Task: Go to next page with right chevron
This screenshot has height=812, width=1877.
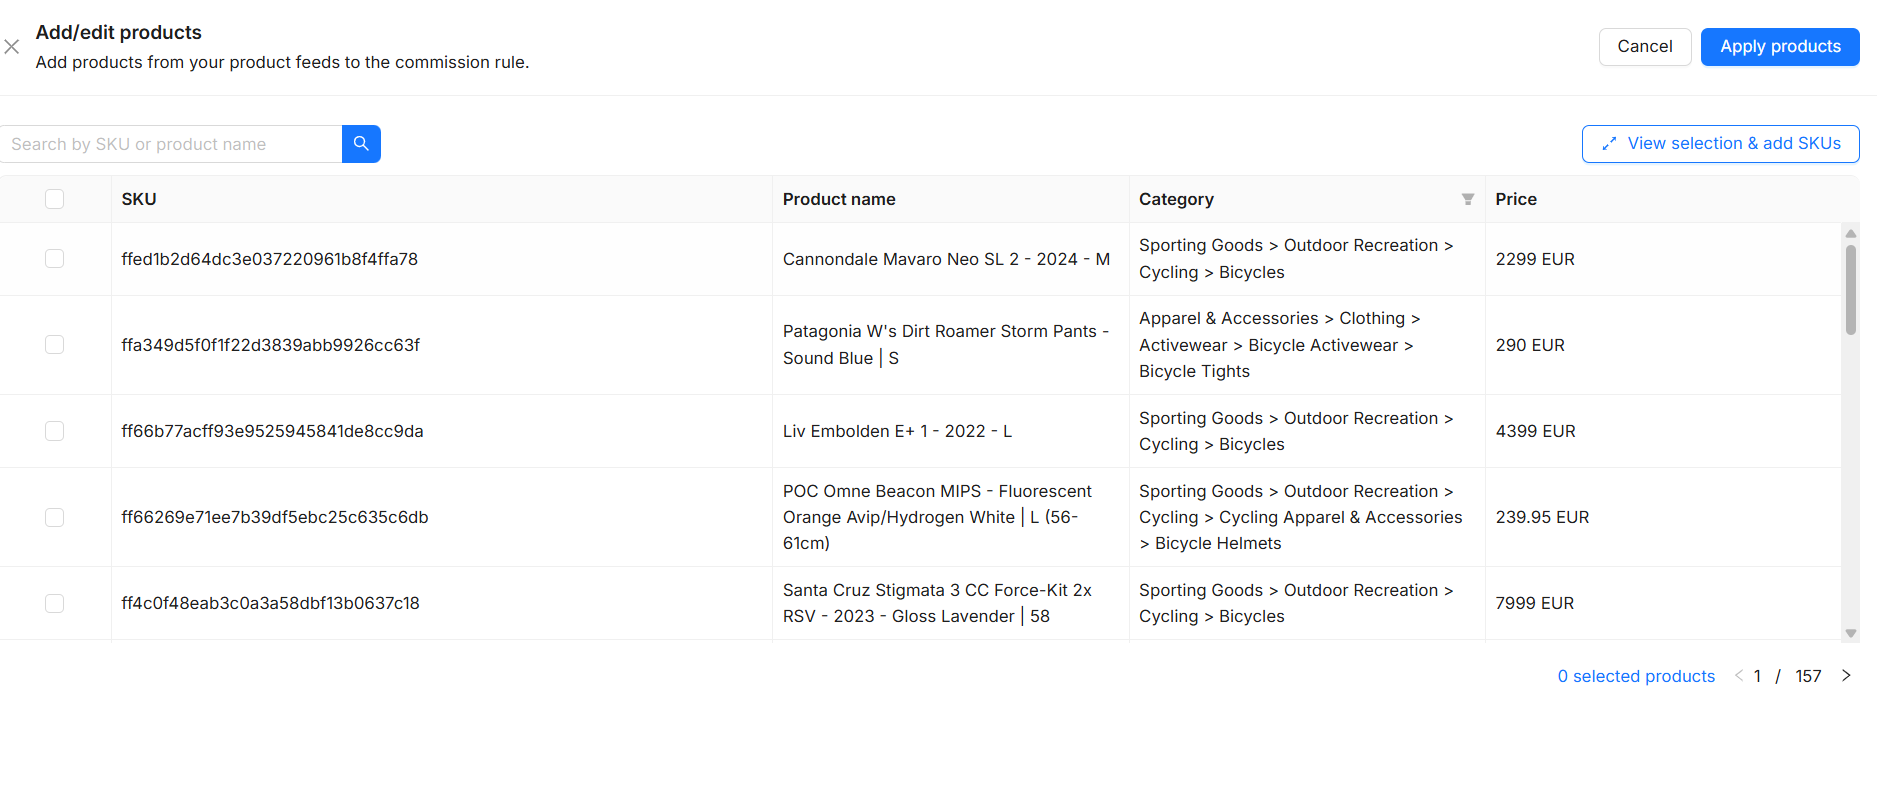Action: pyautogui.click(x=1846, y=676)
